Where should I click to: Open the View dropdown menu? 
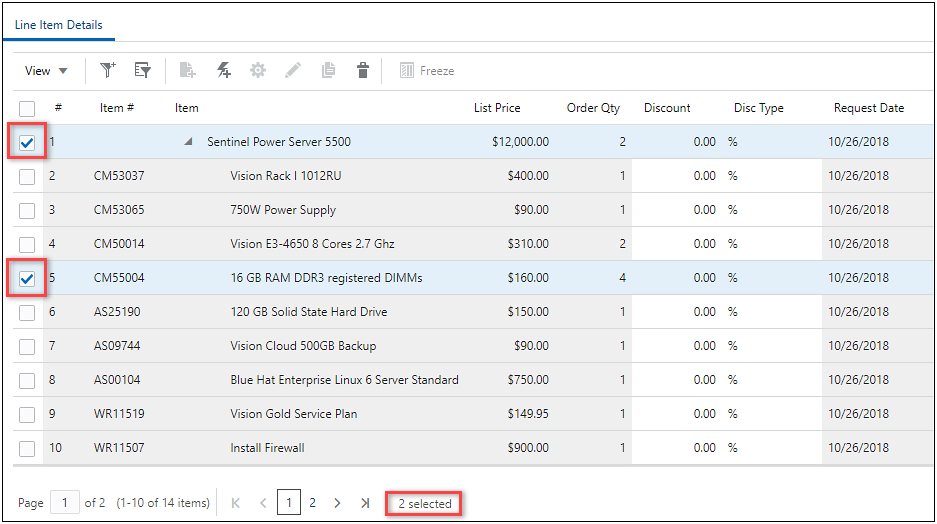(46, 71)
